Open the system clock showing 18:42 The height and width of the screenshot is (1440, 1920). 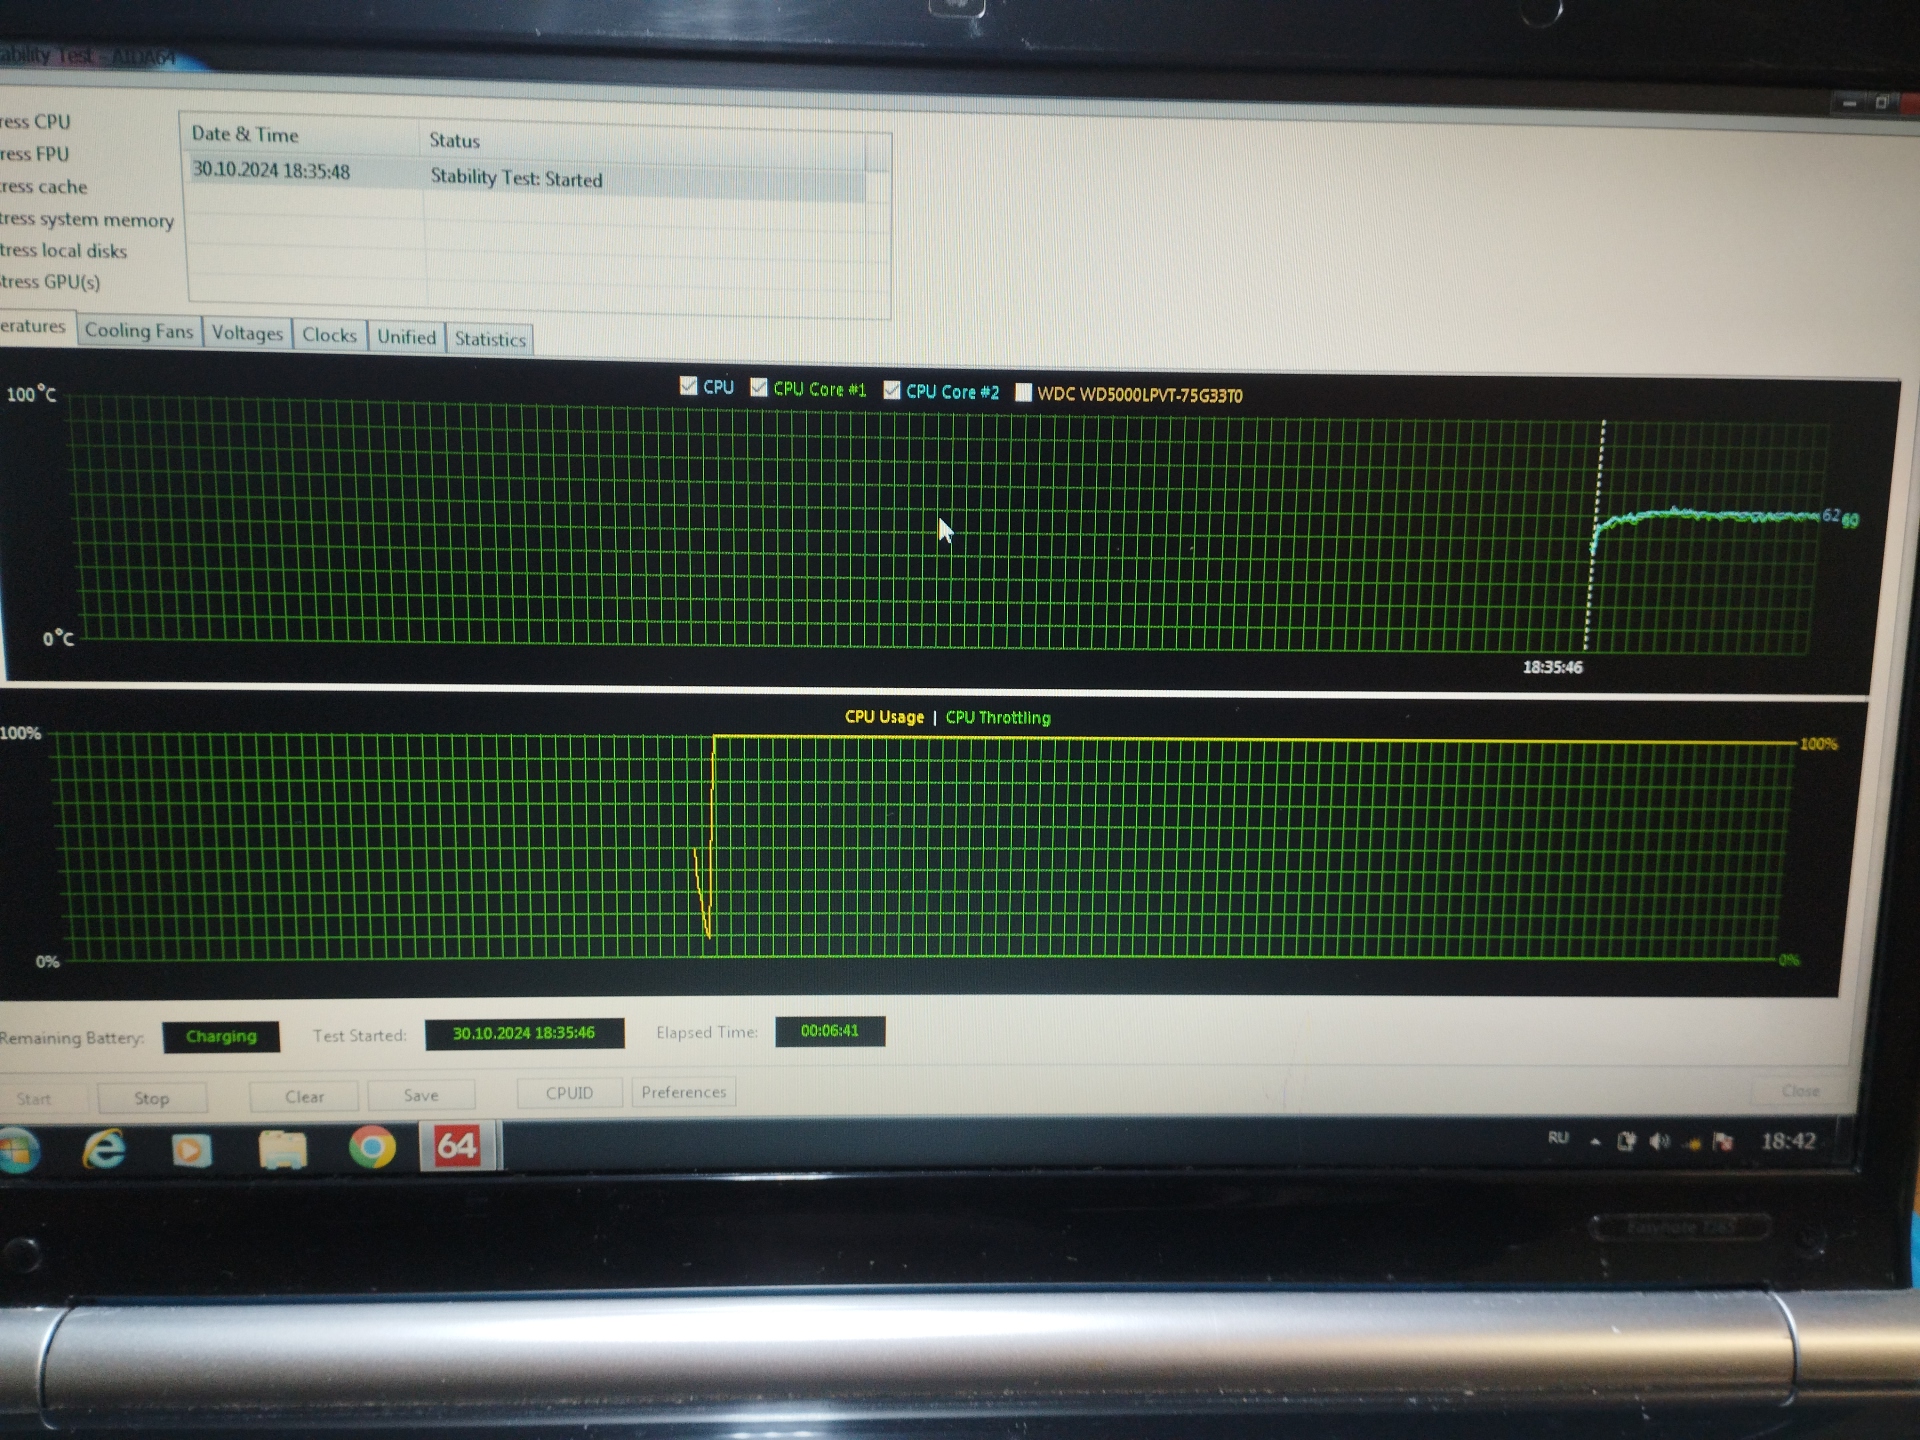pyautogui.click(x=1788, y=1141)
